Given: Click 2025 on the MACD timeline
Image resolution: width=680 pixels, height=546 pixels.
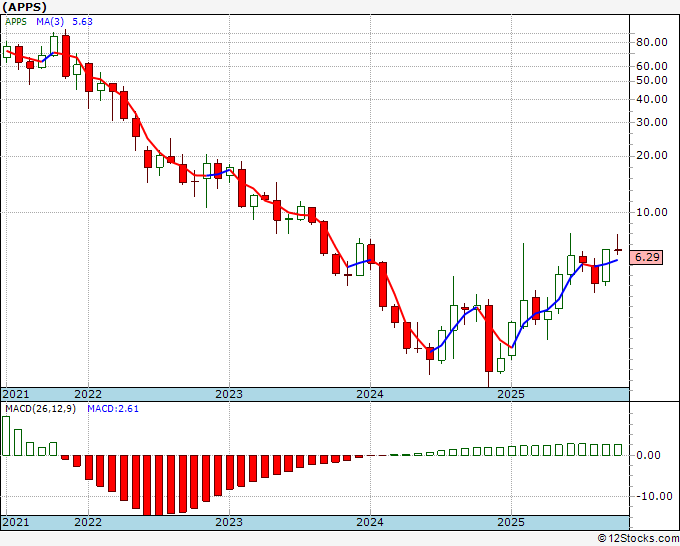Looking at the screenshot, I should (511, 522).
